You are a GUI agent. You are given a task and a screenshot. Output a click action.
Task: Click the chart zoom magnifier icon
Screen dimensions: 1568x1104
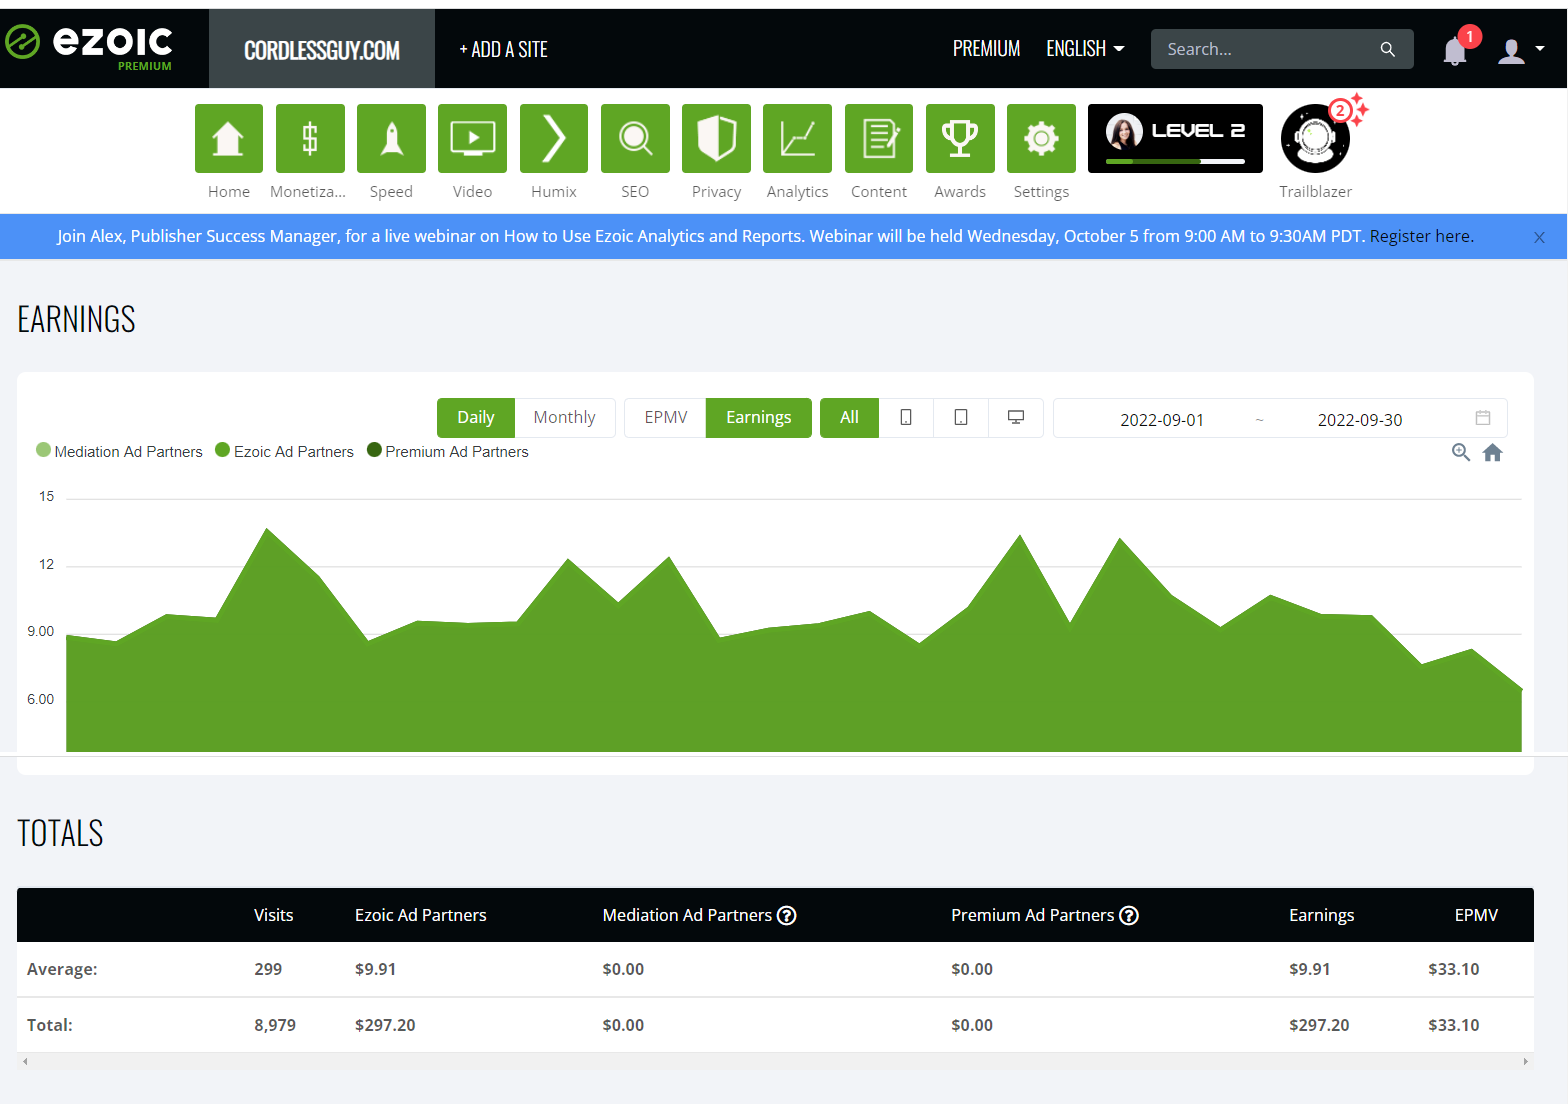coord(1461,452)
